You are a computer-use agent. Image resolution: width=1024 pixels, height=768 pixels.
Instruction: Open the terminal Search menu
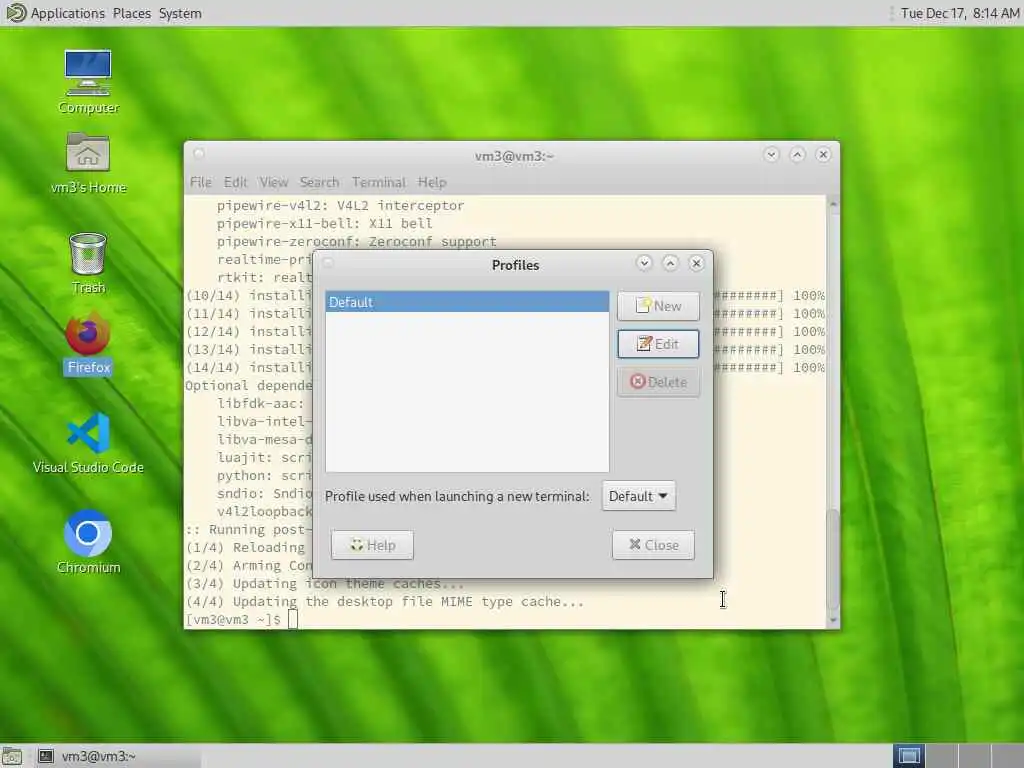[x=319, y=182]
